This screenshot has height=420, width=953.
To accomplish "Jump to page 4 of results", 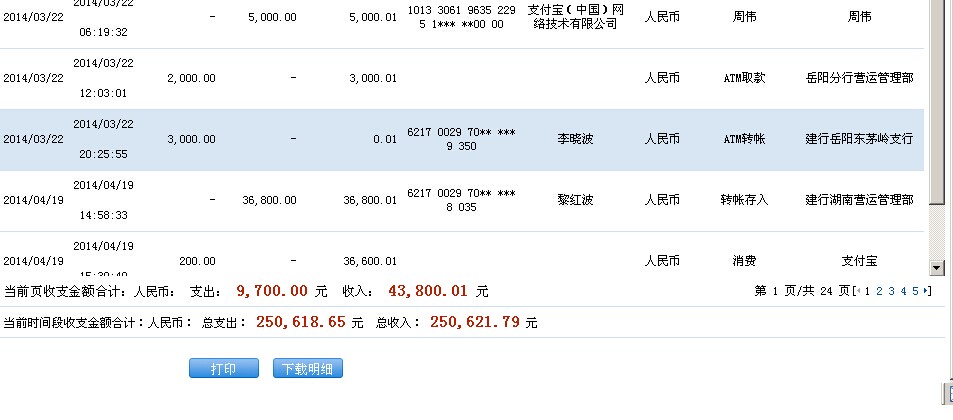I will 902,291.
